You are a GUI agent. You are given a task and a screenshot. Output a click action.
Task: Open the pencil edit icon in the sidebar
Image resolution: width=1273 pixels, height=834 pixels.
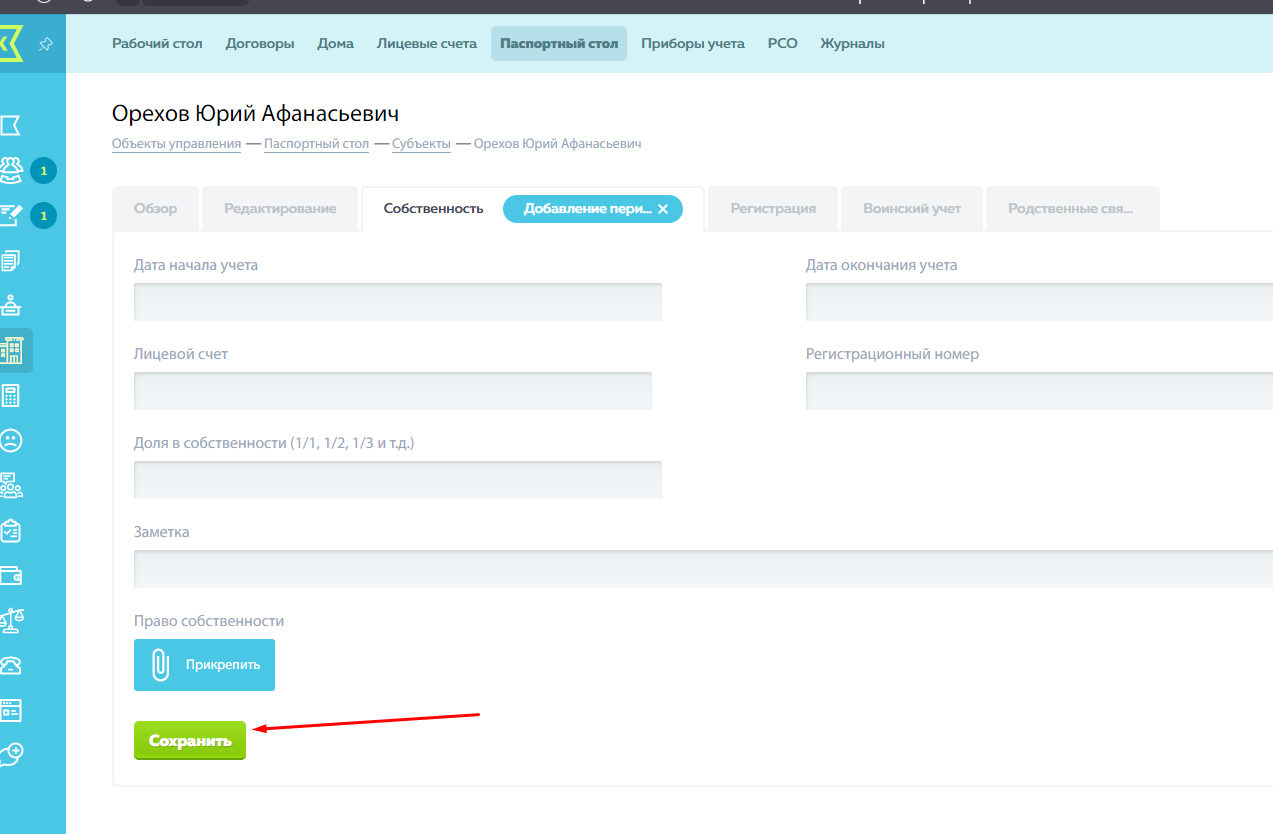[x=11, y=215]
